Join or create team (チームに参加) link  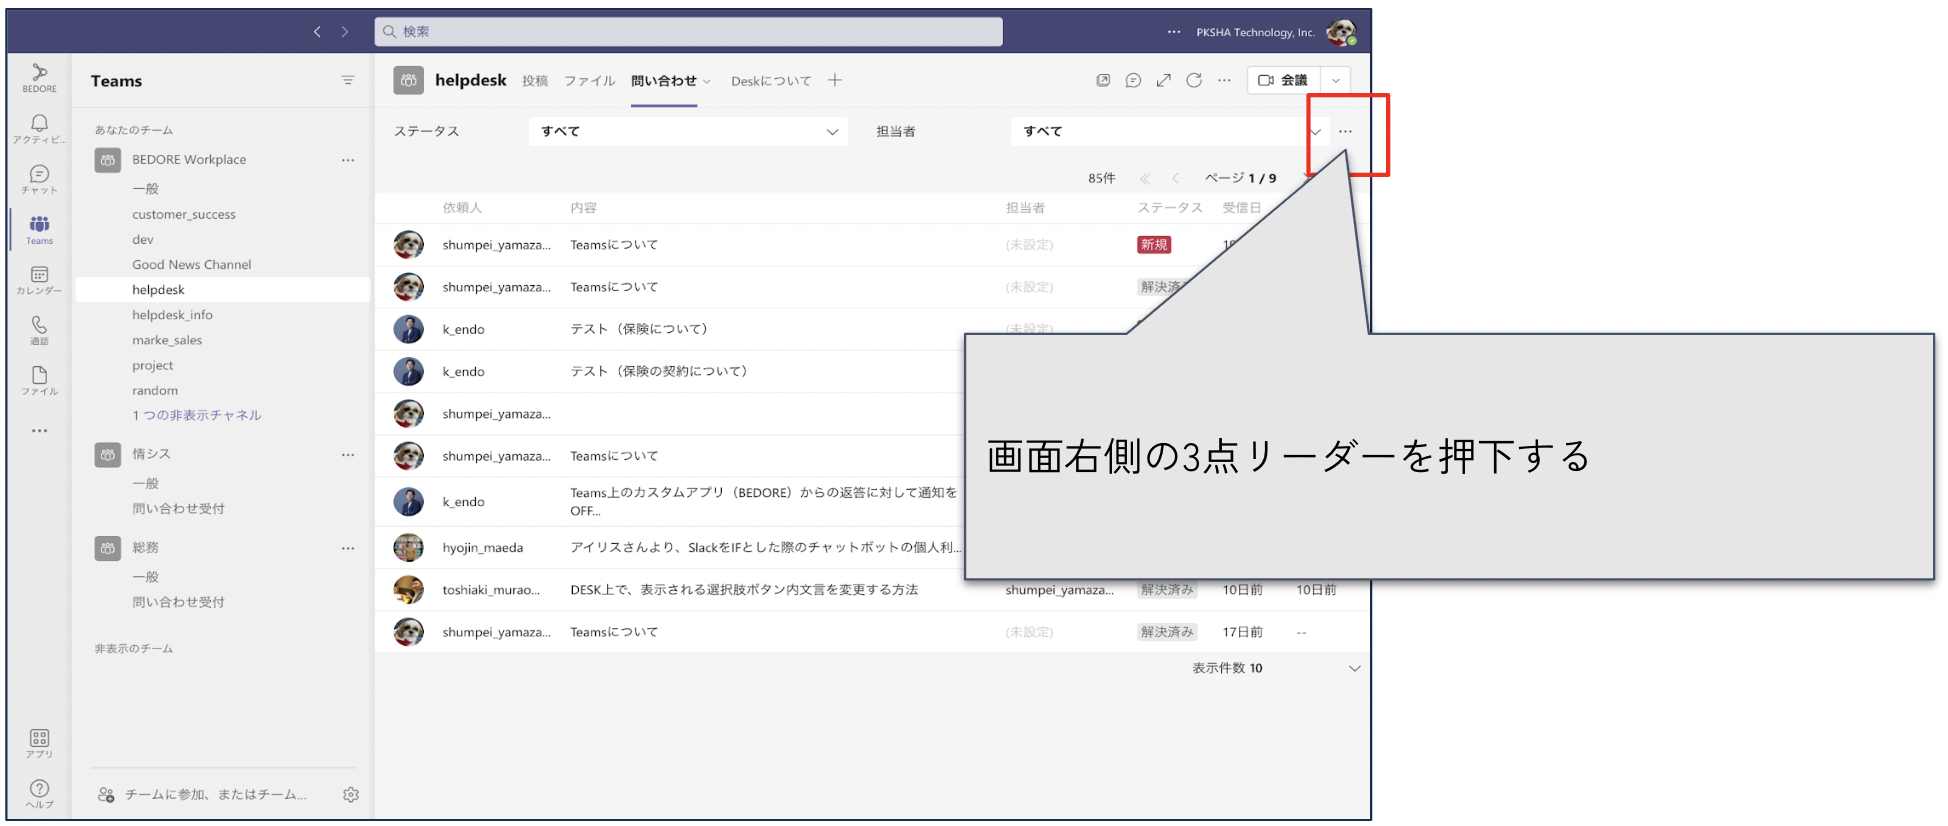202,795
